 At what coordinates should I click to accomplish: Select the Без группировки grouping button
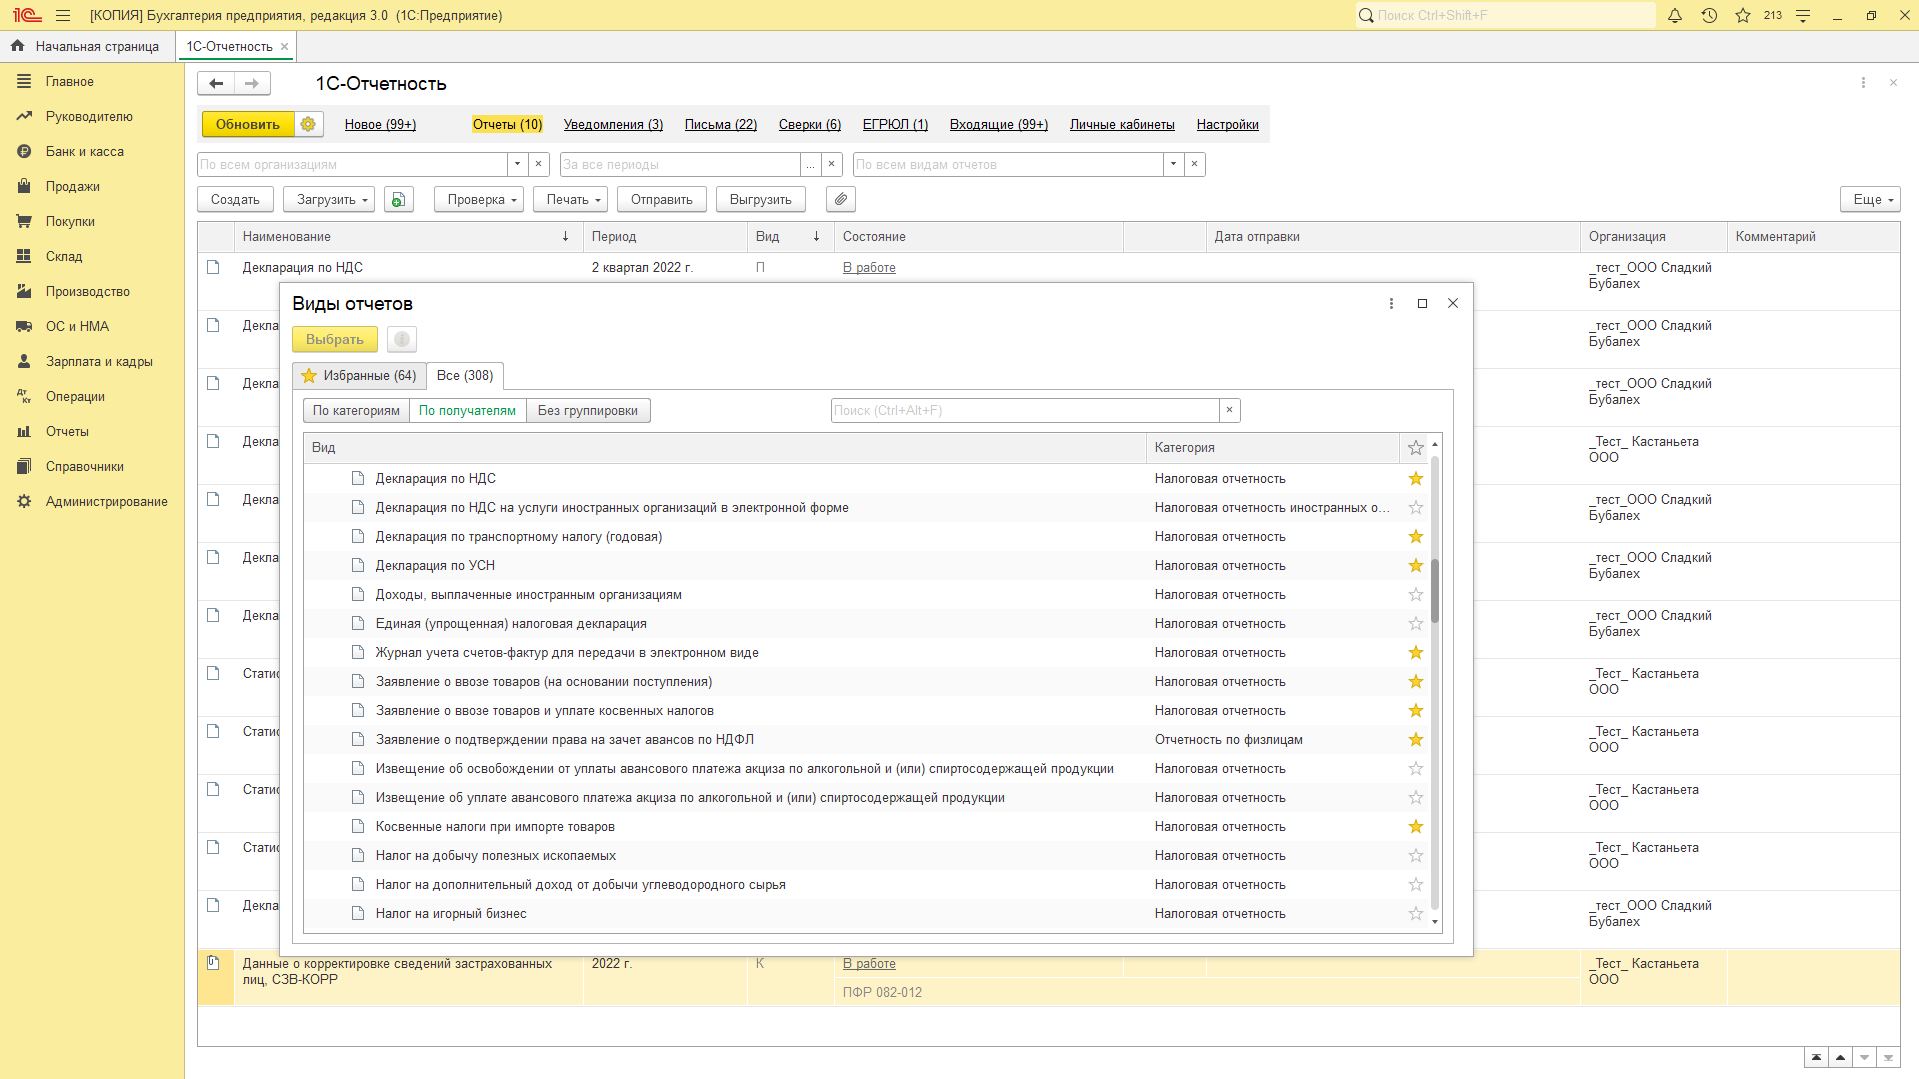point(588,411)
